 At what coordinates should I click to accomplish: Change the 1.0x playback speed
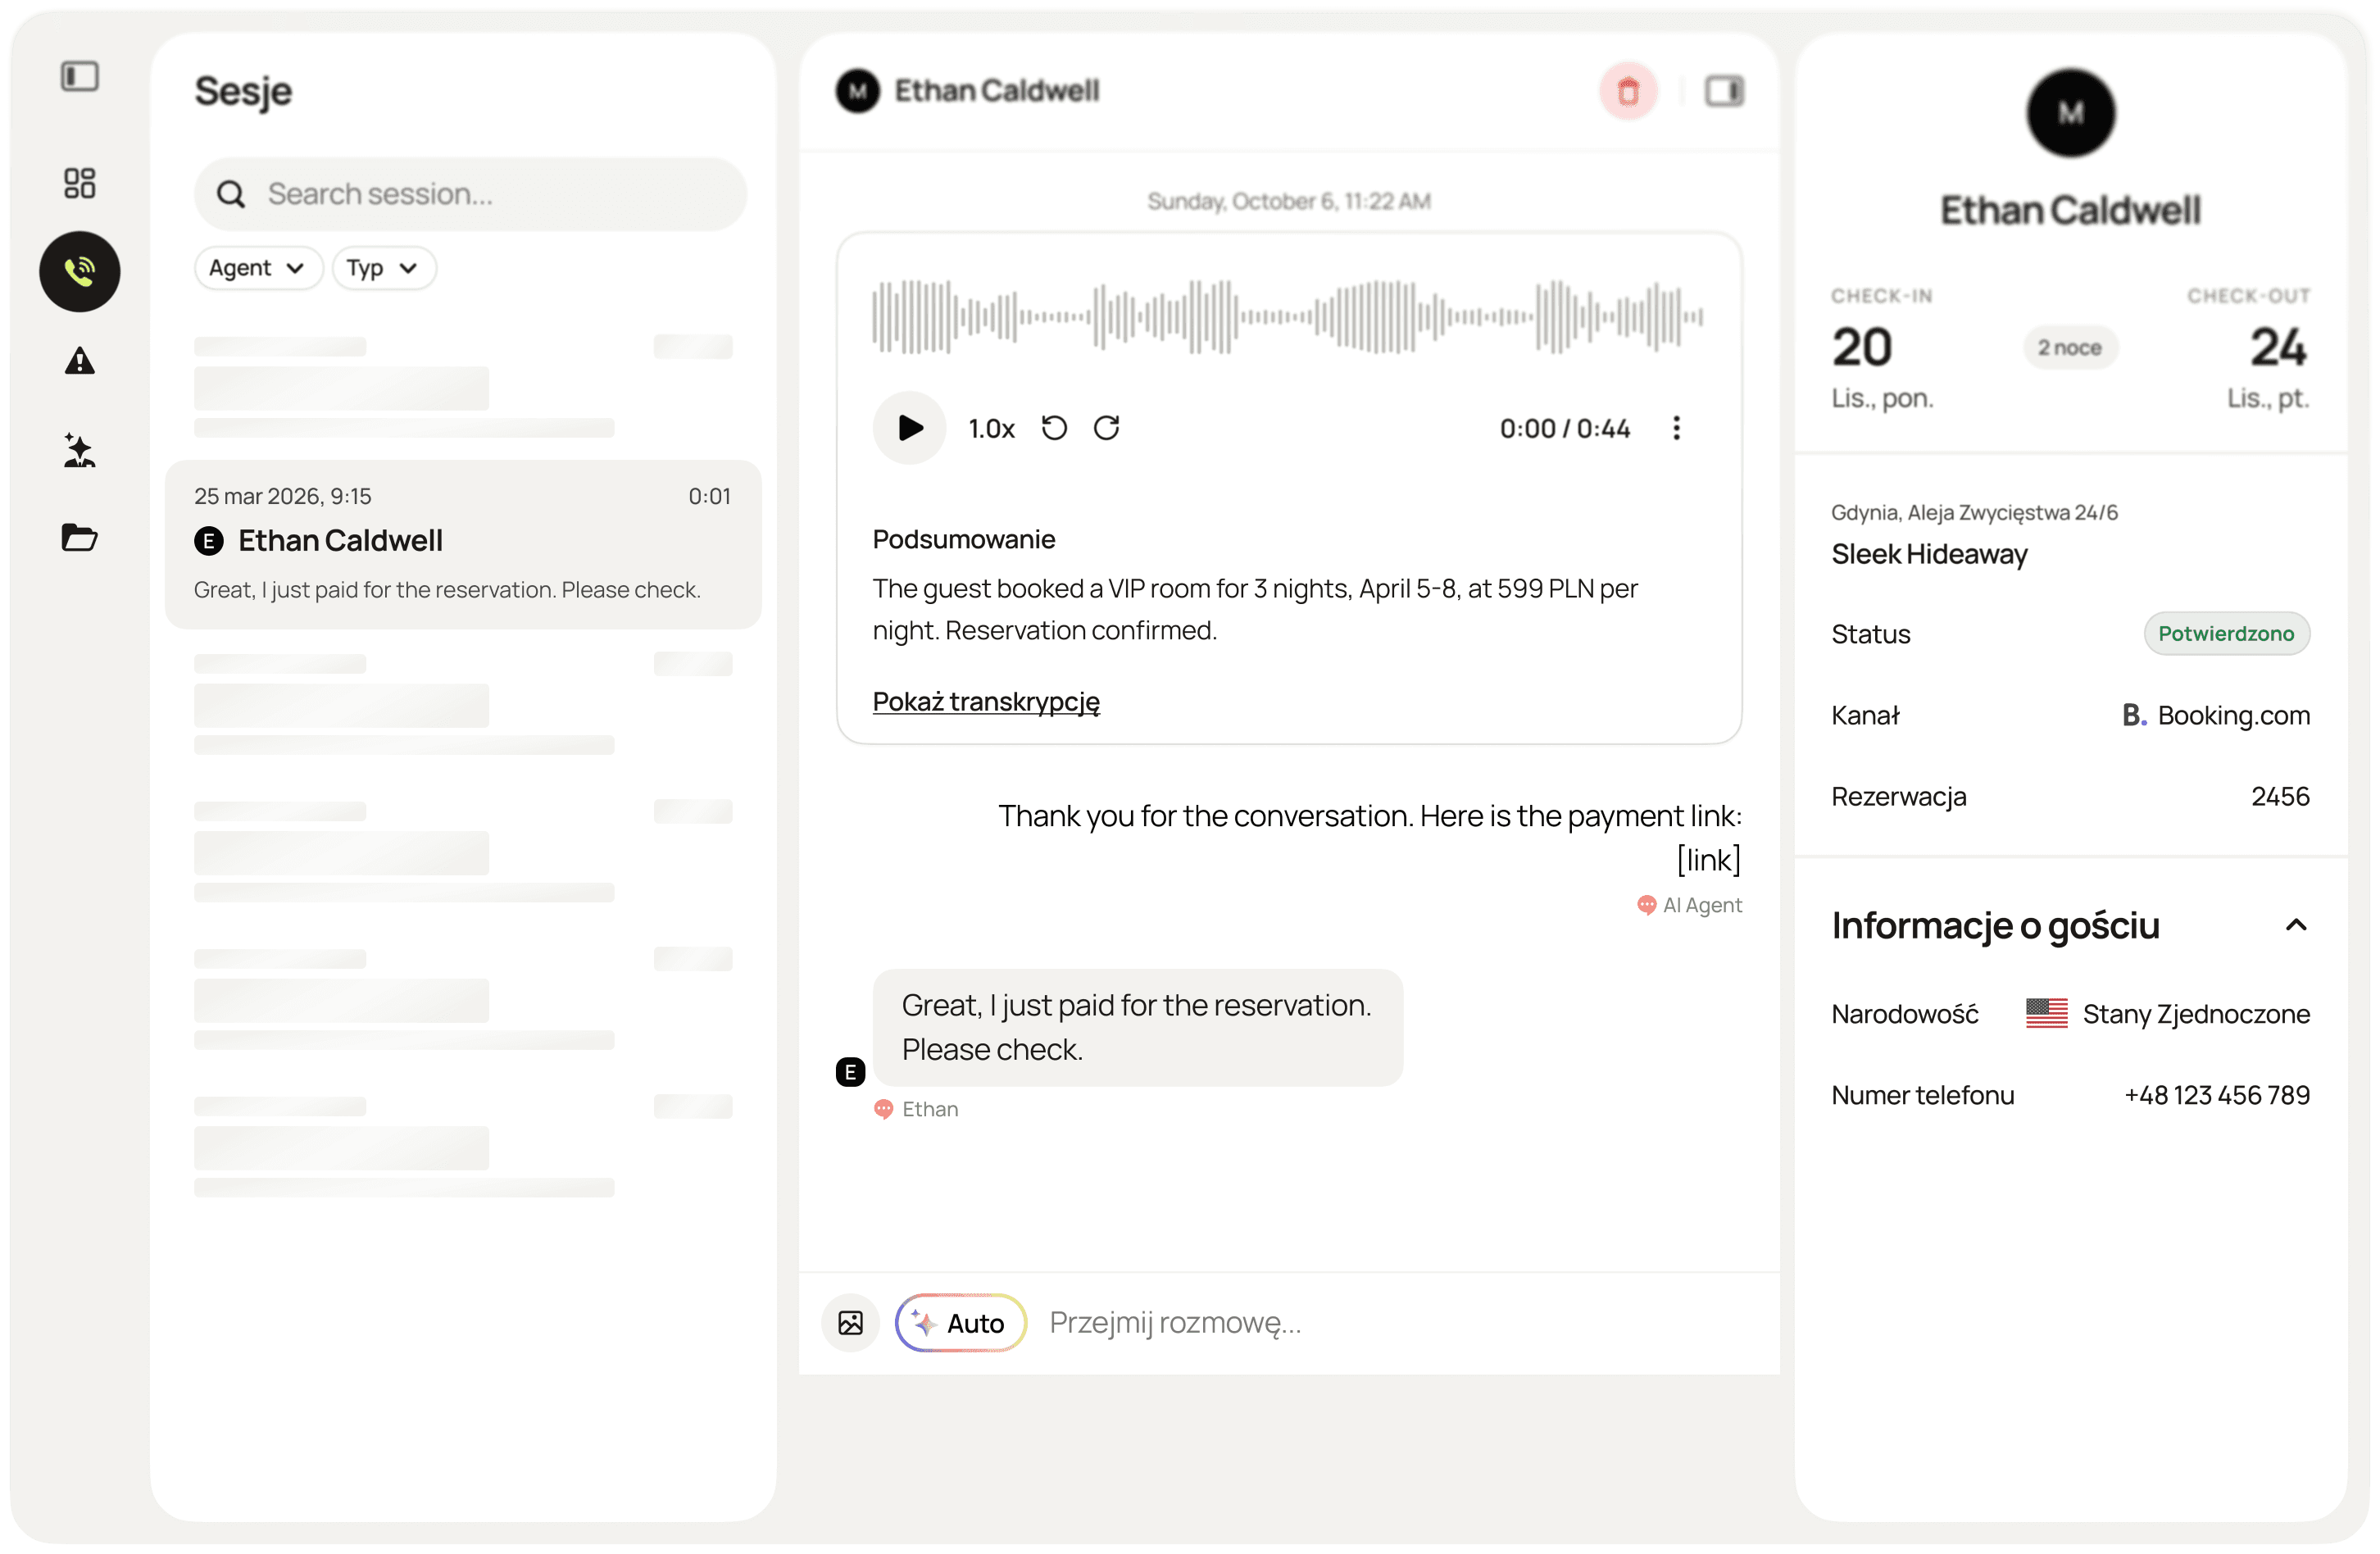click(x=991, y=429)
